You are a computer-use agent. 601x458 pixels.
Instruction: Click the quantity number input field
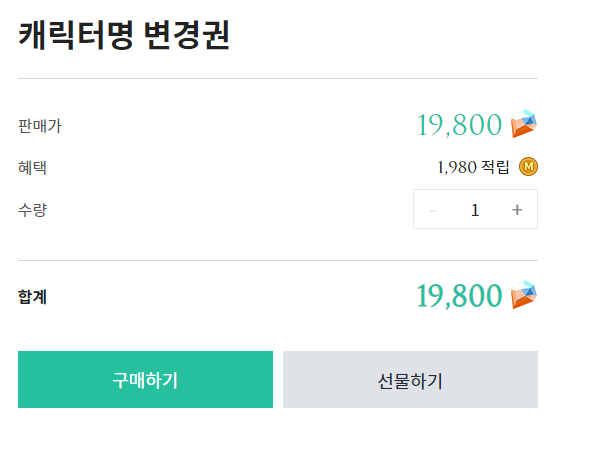coord(475,210)
